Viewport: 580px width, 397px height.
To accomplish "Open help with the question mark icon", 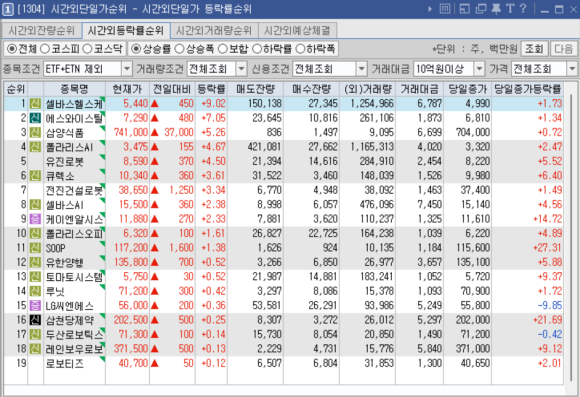I will (x=523, y=9).
